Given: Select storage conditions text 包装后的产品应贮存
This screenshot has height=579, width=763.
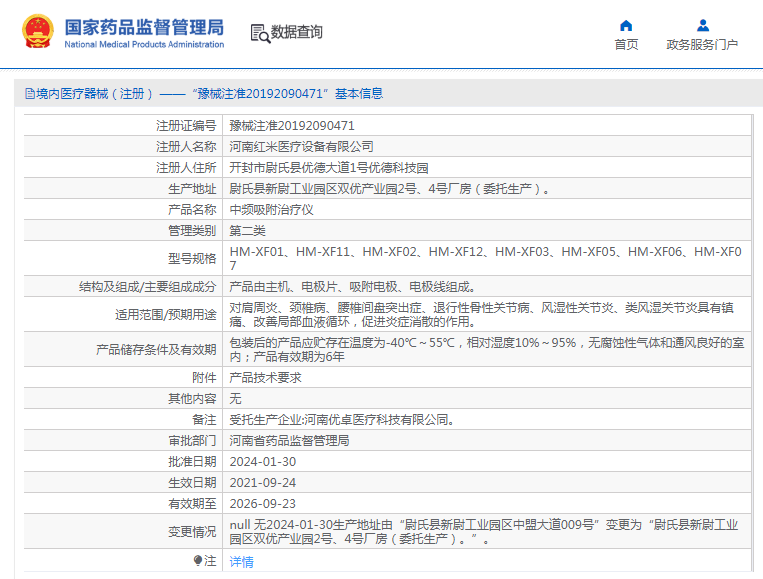Looking at the screenshot, I should pos(487,349).
